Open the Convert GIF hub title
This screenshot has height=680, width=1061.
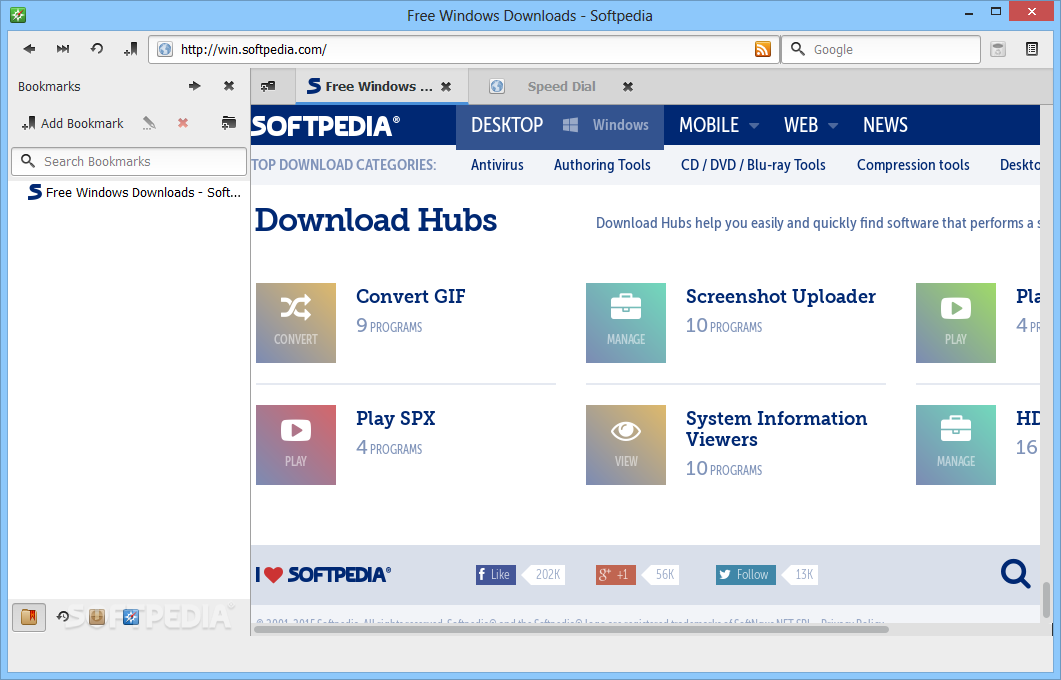pyautogui.click(x=411, y=296)
